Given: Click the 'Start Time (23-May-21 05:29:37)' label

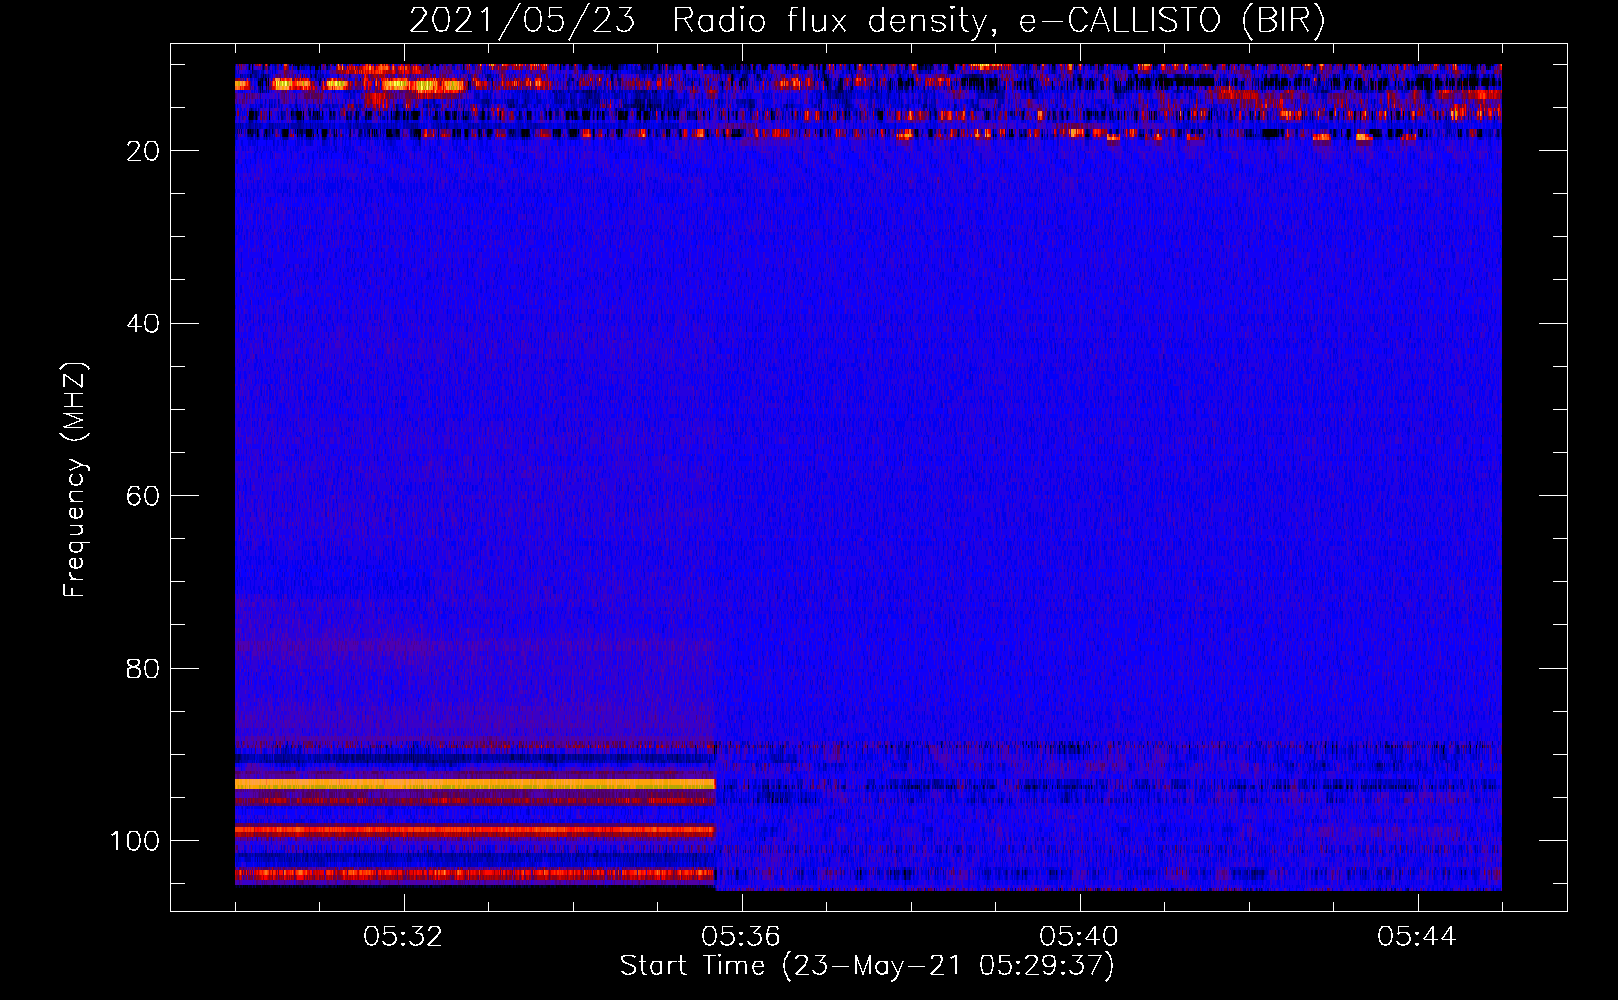Looking at the screenshot, I should [867, 966].
